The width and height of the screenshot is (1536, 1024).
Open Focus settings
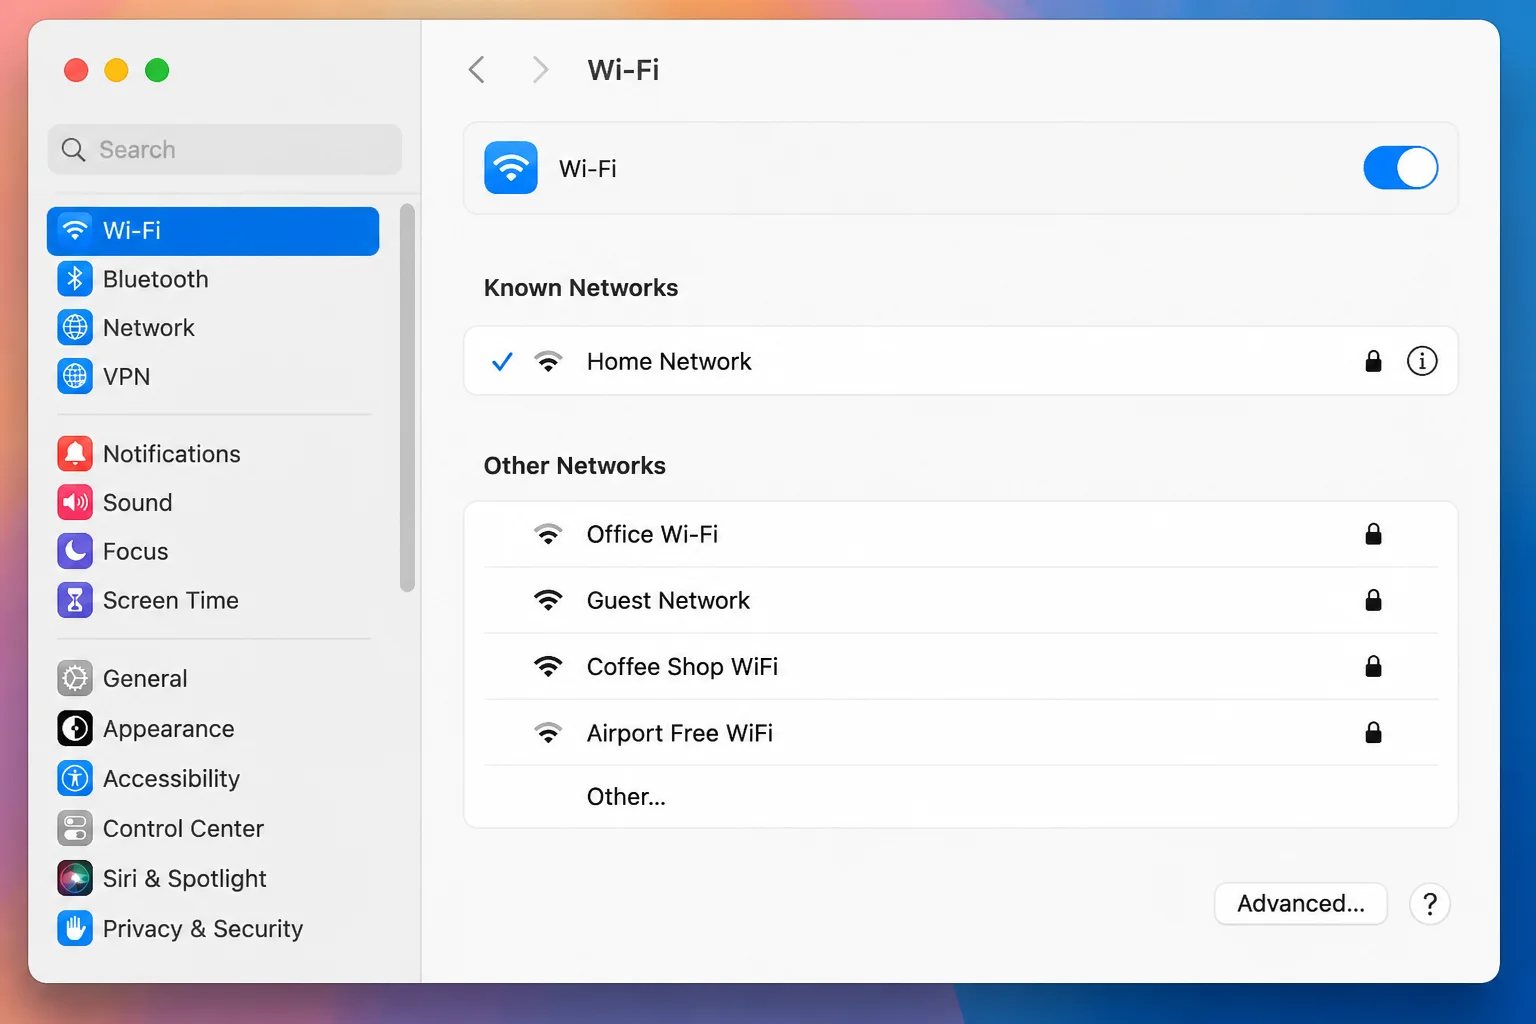[x=213, y=552]
